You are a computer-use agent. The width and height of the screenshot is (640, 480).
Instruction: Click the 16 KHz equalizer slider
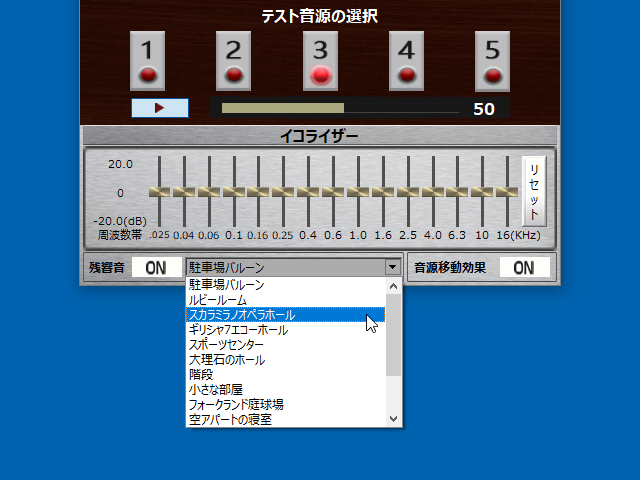507,192
